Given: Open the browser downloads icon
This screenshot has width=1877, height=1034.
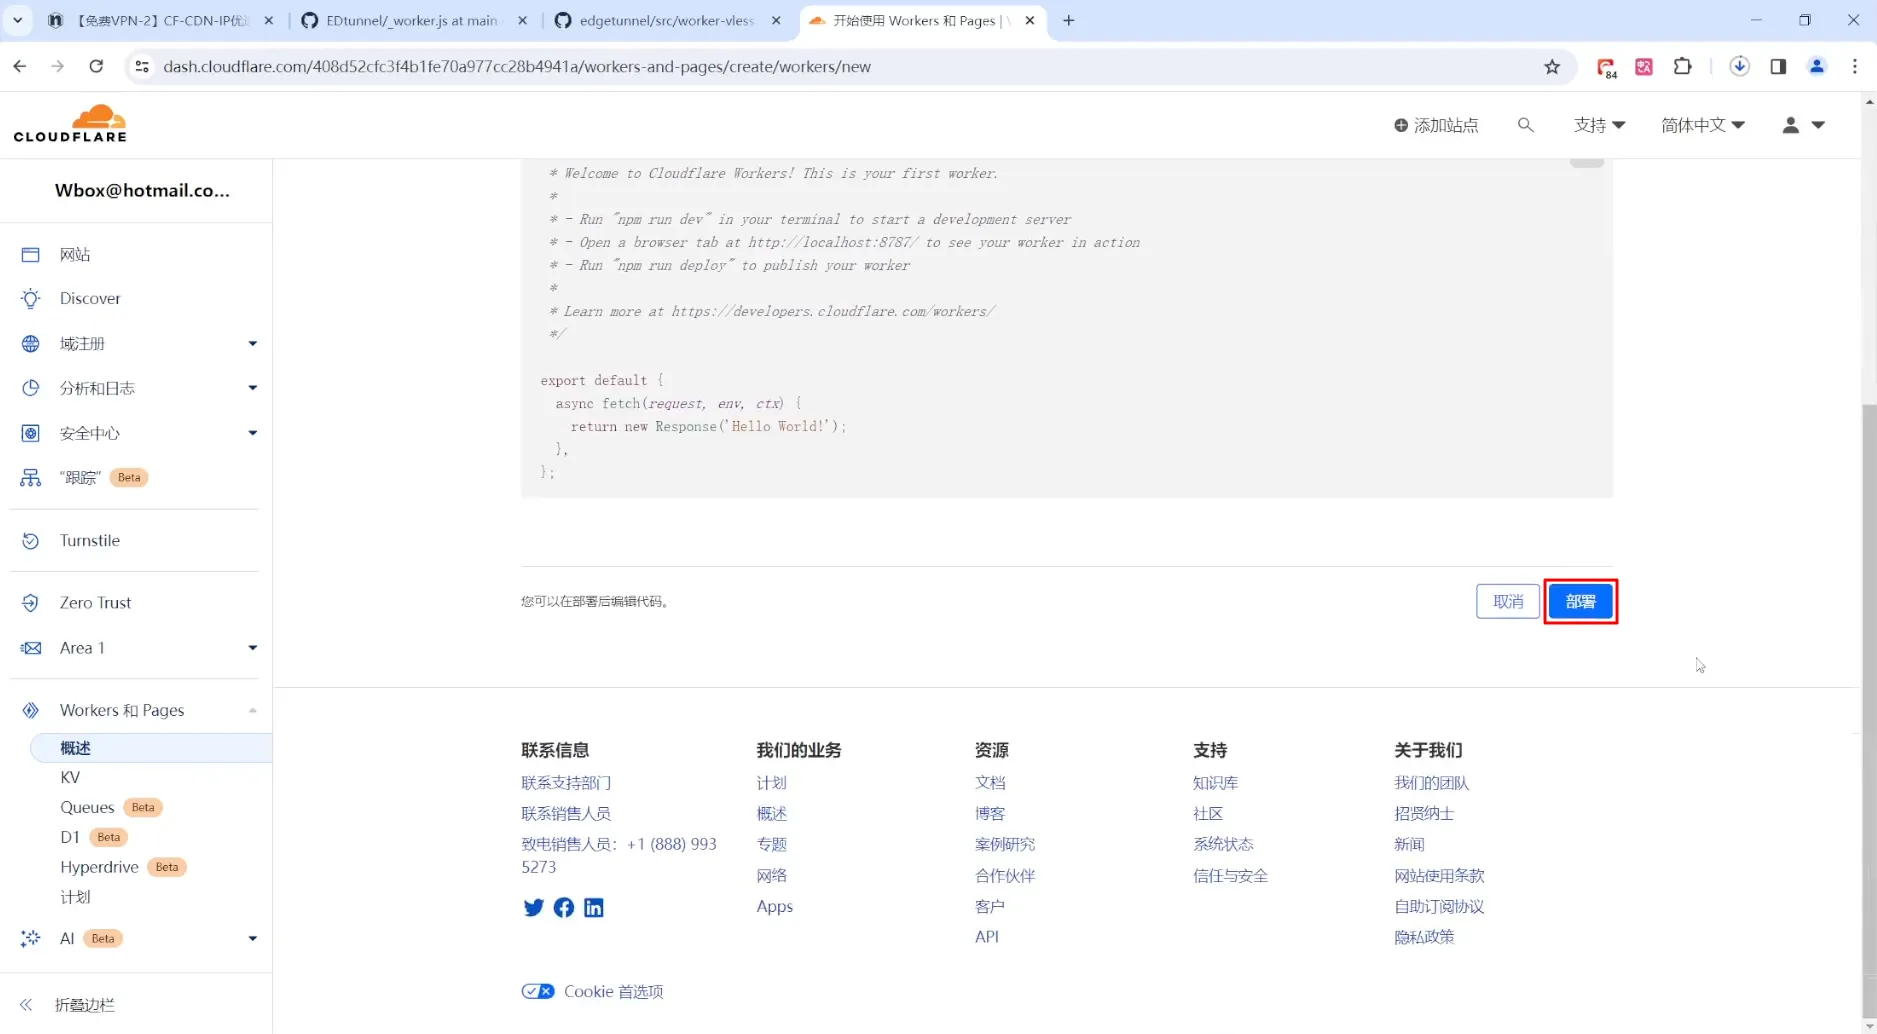Looking at the screenshot, I should [1740, 67].
